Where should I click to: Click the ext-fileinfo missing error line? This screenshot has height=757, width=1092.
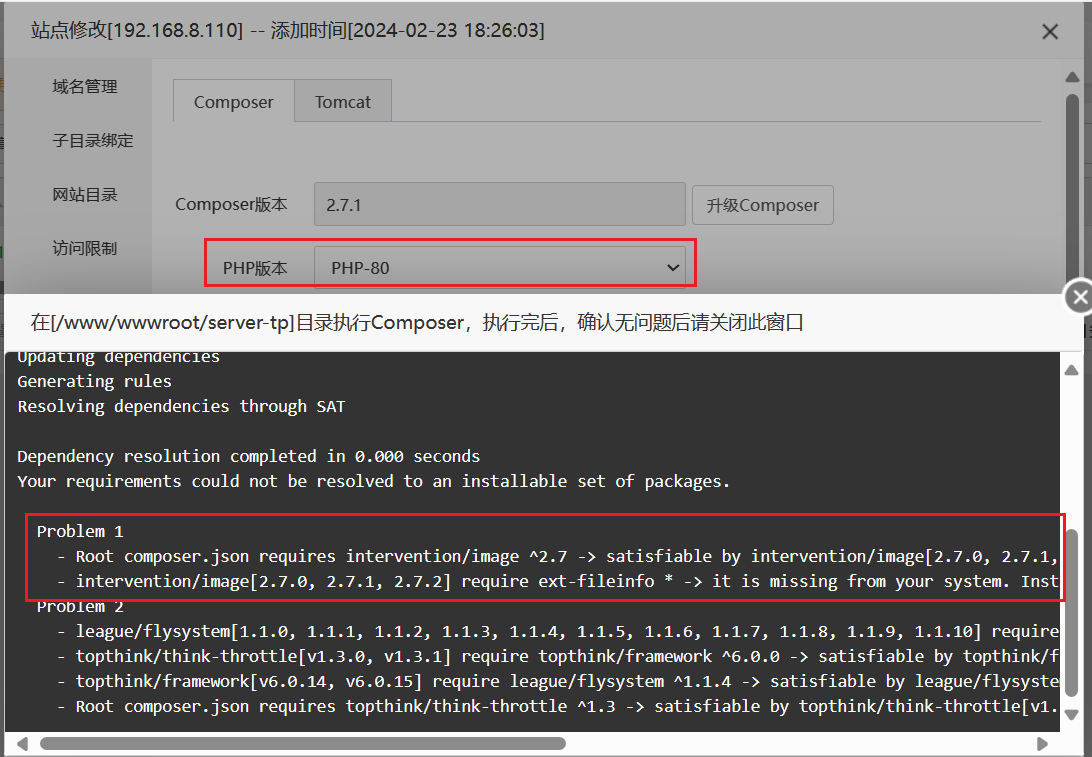[557, 582]
